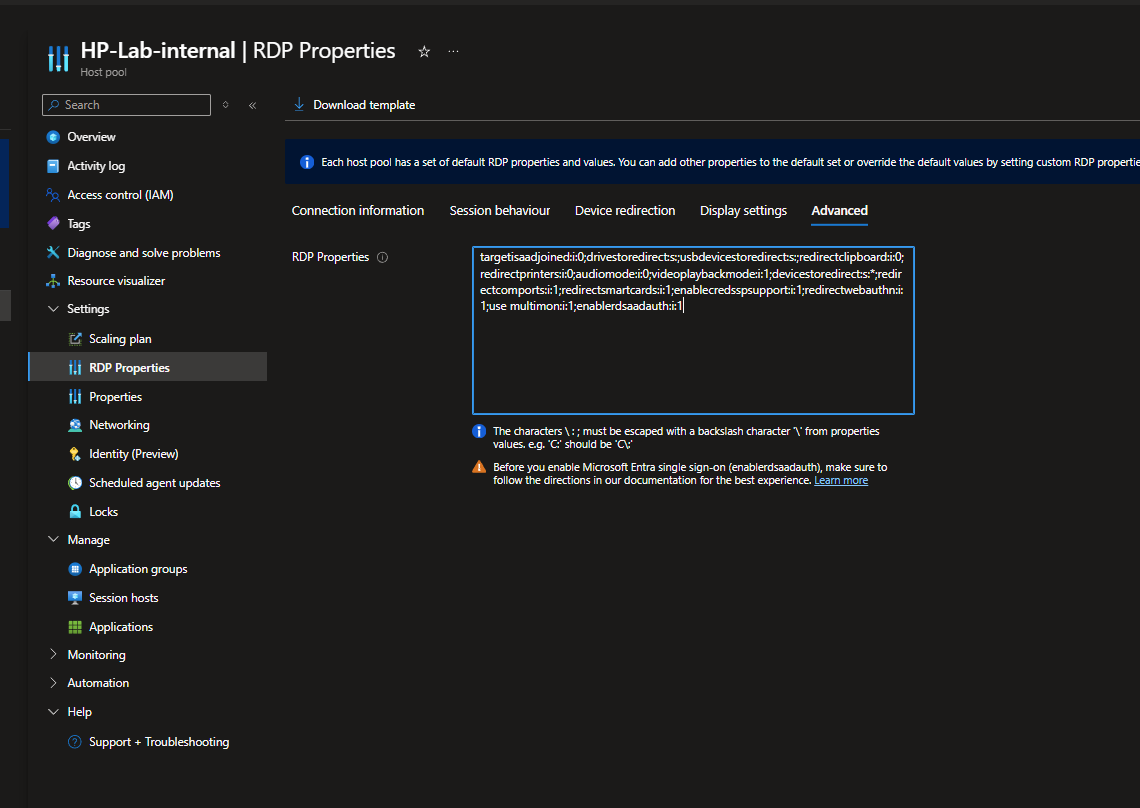Click the sidebar expand/collapse all arrows
The width and height of the screenshot is (1140, 808).
225,105
